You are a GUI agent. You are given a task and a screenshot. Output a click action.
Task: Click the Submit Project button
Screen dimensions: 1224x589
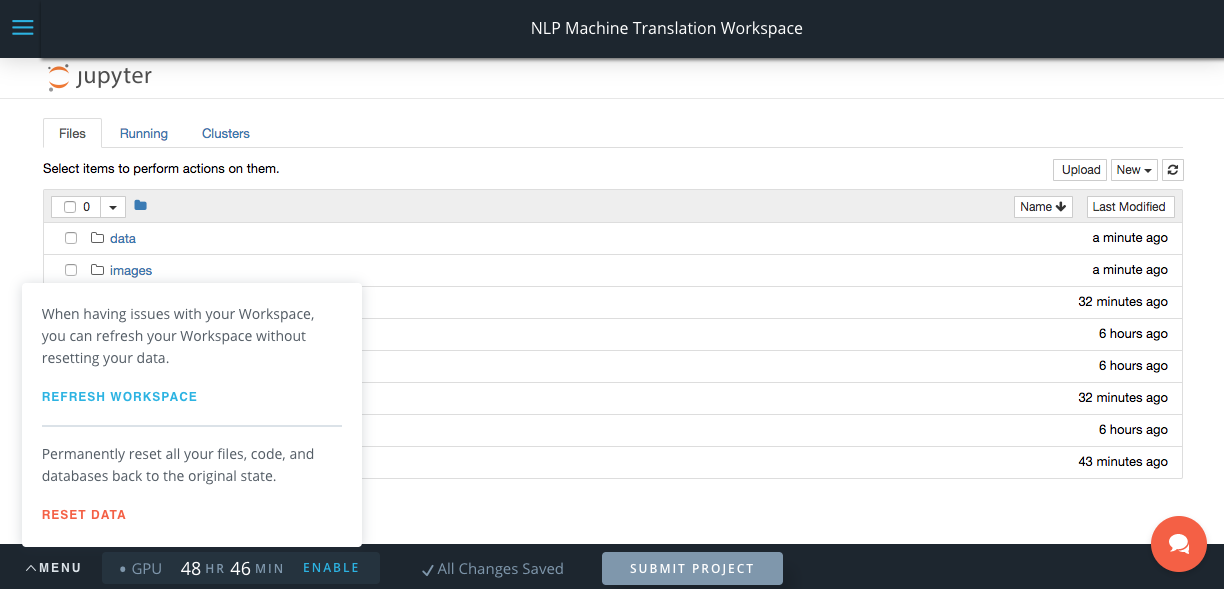coord(692,568)
